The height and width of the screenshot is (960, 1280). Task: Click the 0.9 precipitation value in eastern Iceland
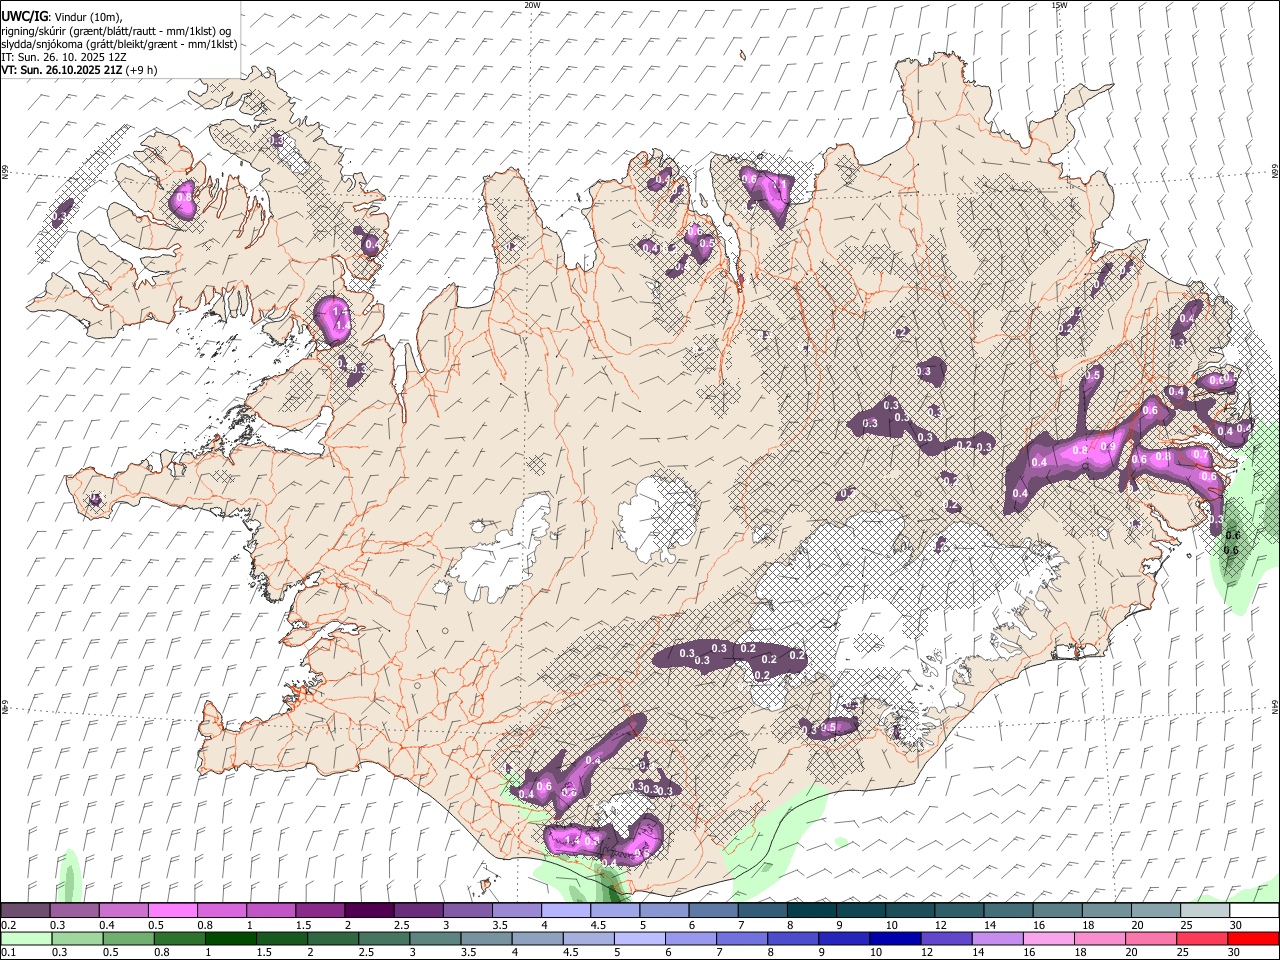point(1107,446)
